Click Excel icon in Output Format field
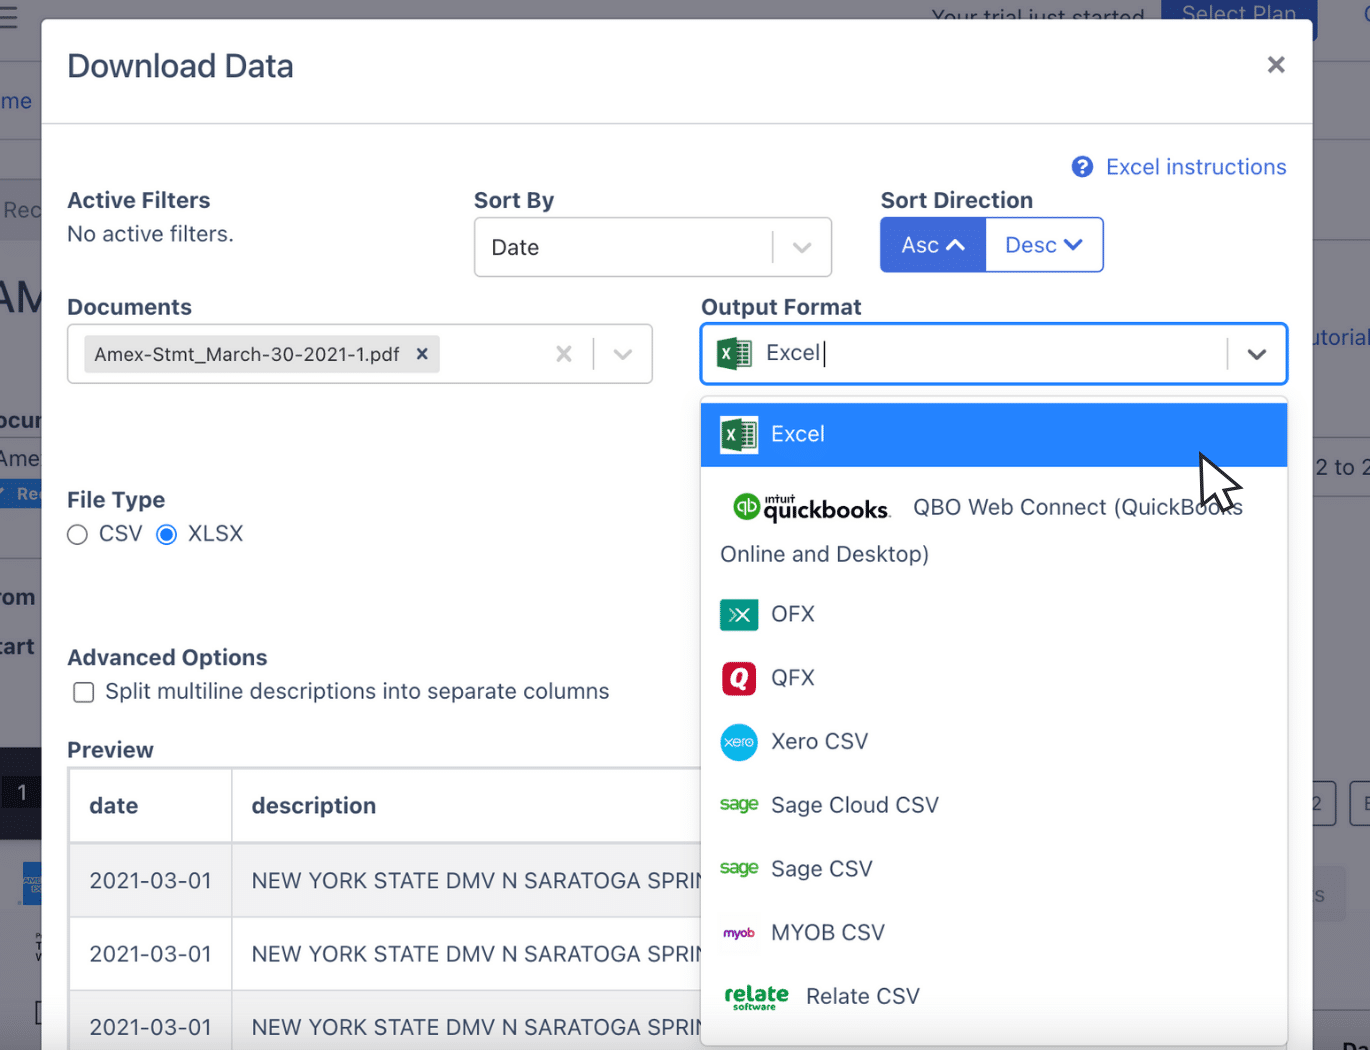This screenshot has width=1370, height=1050. click(x=735, y=353)
